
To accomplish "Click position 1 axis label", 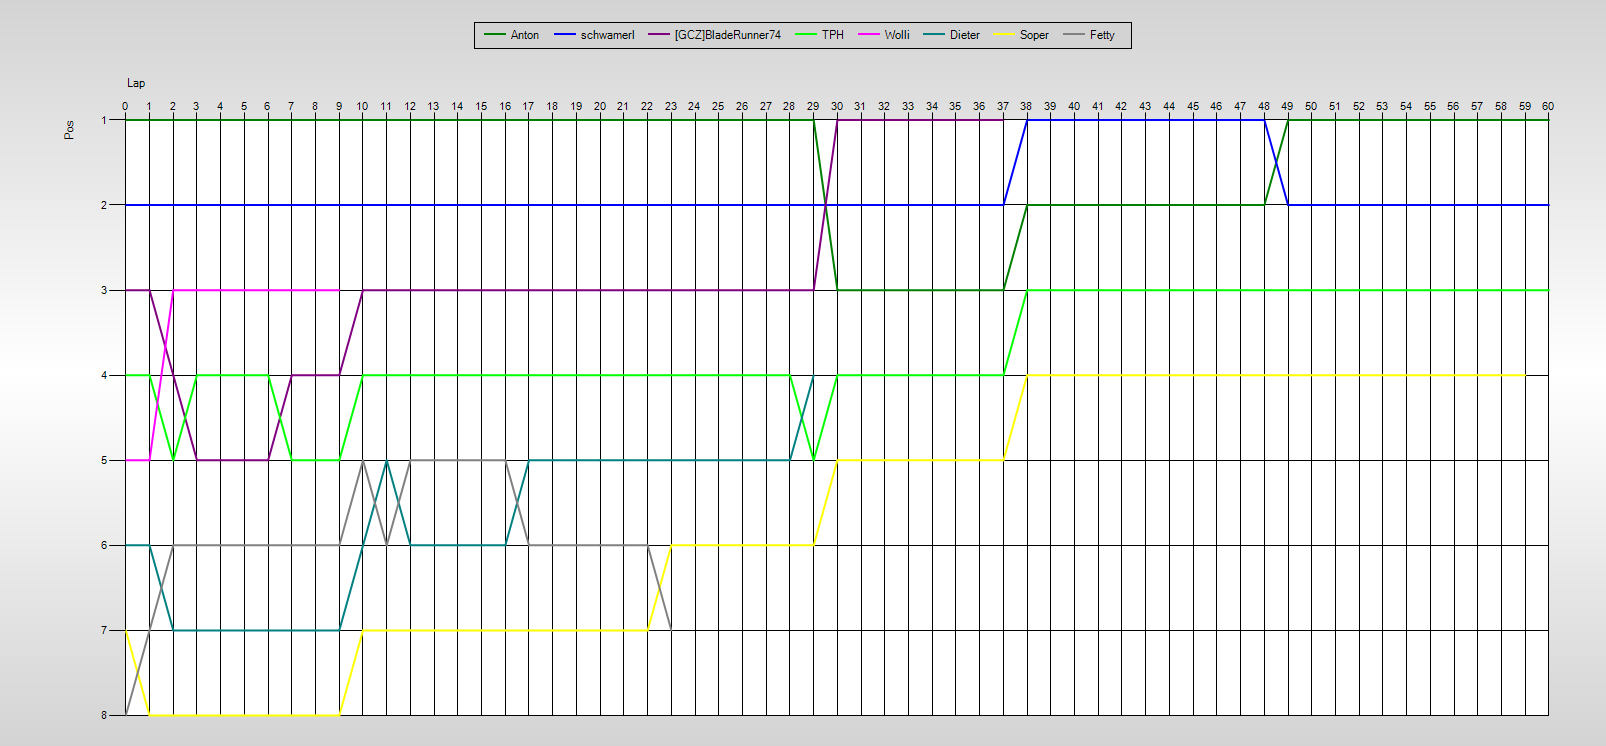I will pos(104,120).
